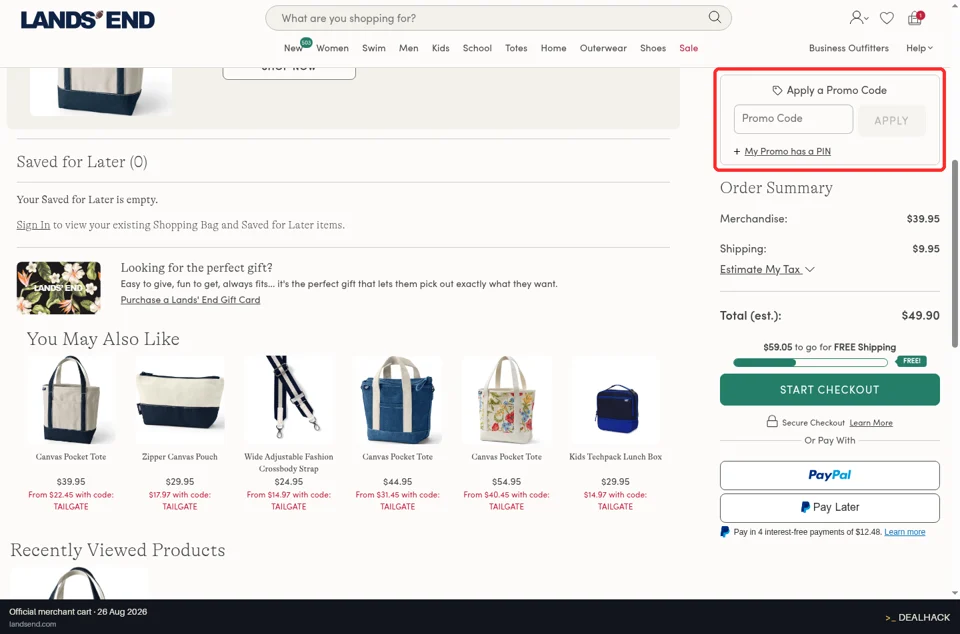Viewport: 960px width, 634px height.
Task: Click the Kids Techpack Lunch Box title
Action: click(615, 457)
